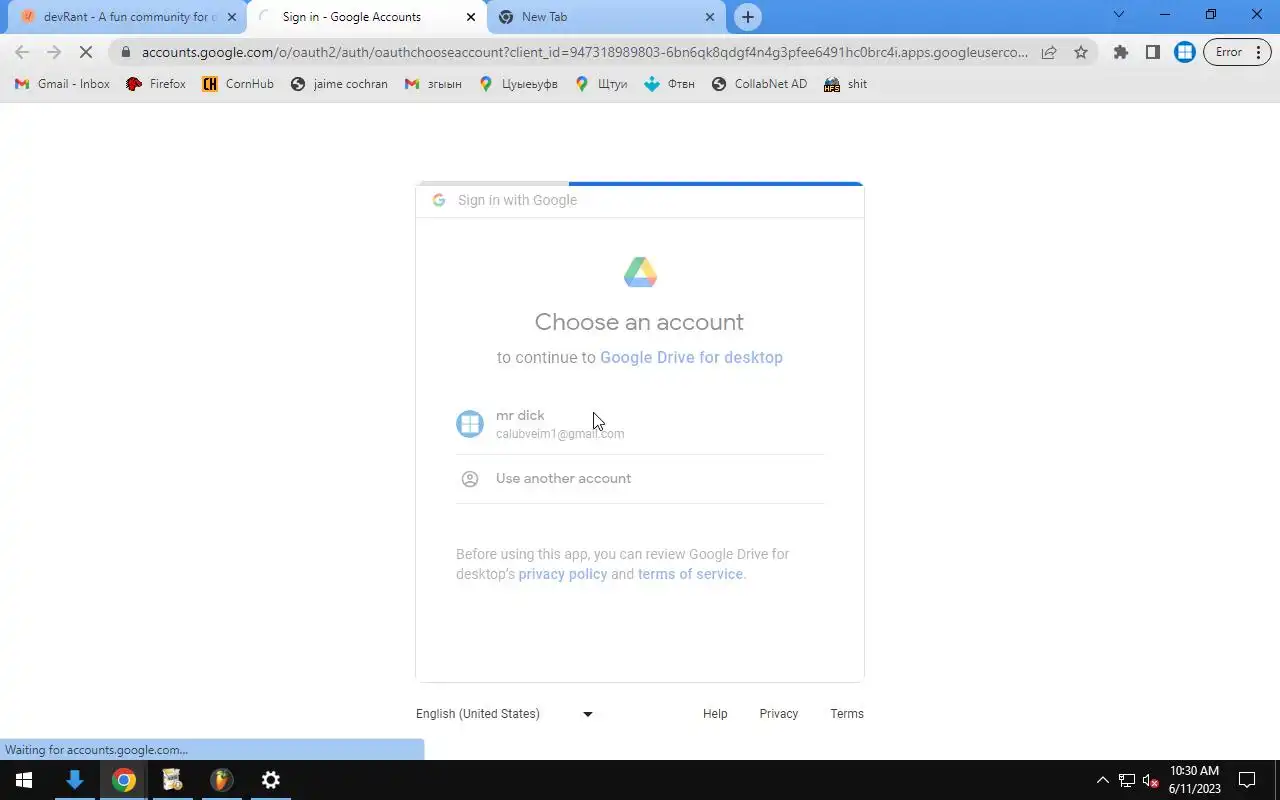Switch to the Sign in - Google Accounts tab
1280x800 pixels.
365,17
